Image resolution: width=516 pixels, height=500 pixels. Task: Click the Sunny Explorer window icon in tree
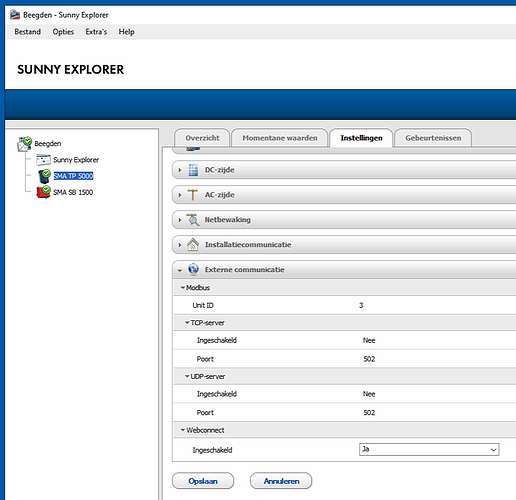point(43,160)
